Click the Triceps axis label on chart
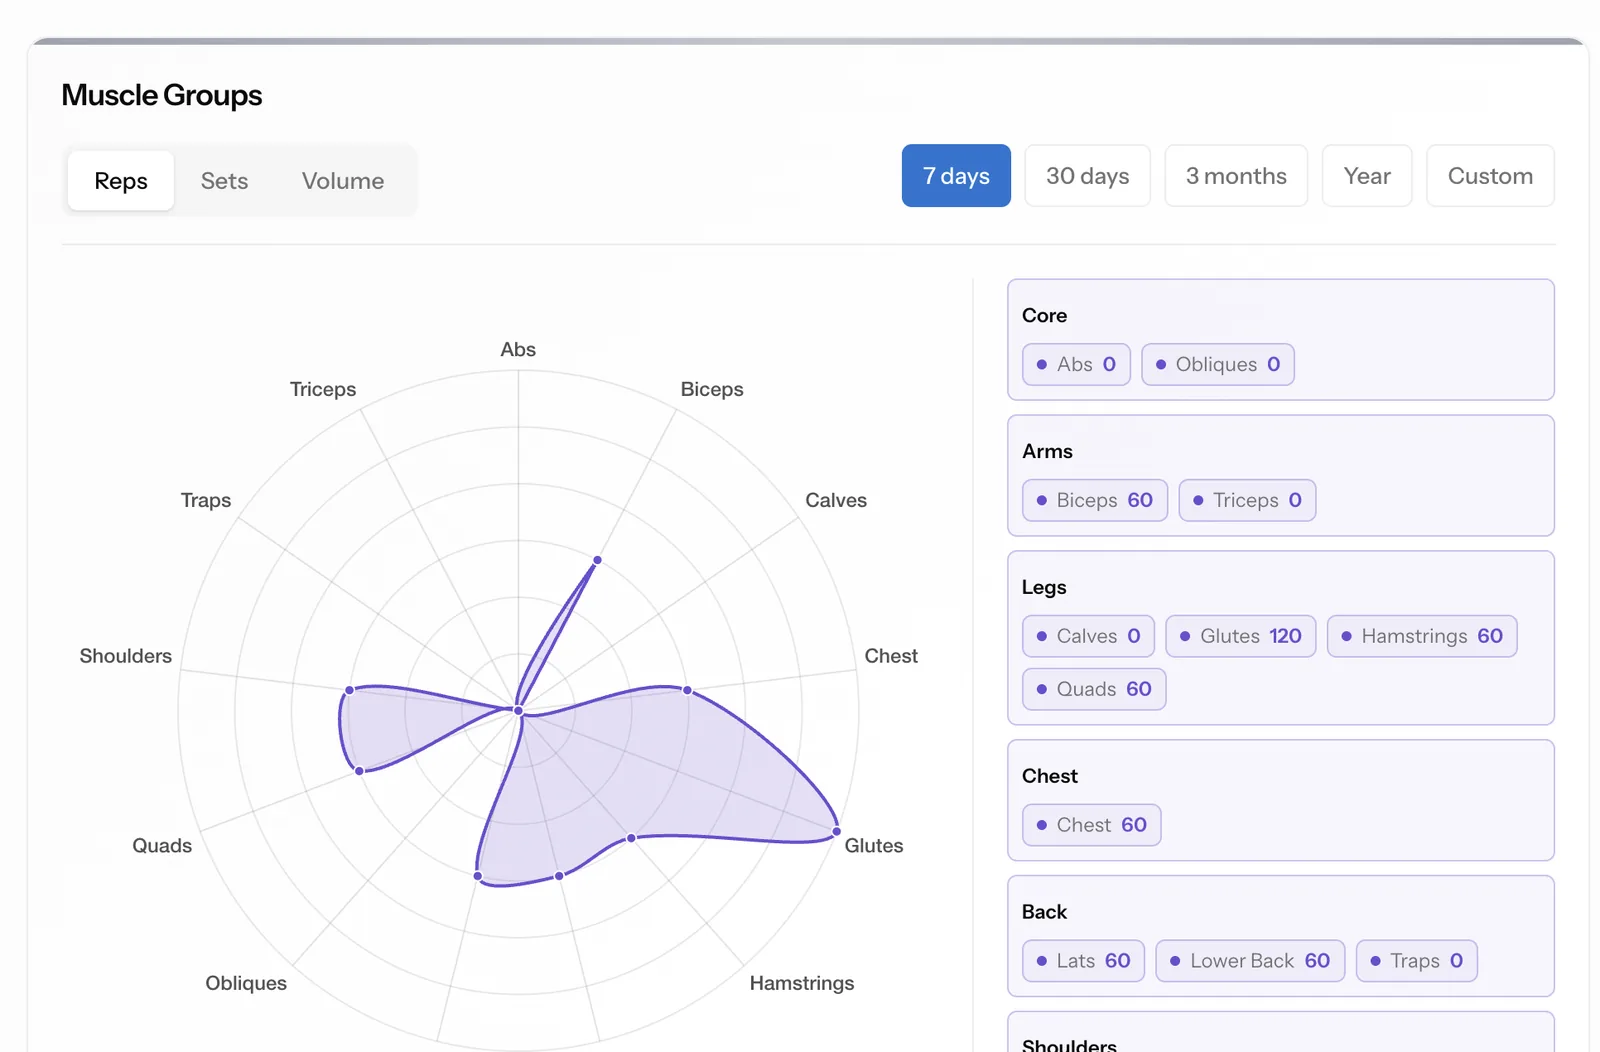The image size is (1600, 1052). coord(323,389)
